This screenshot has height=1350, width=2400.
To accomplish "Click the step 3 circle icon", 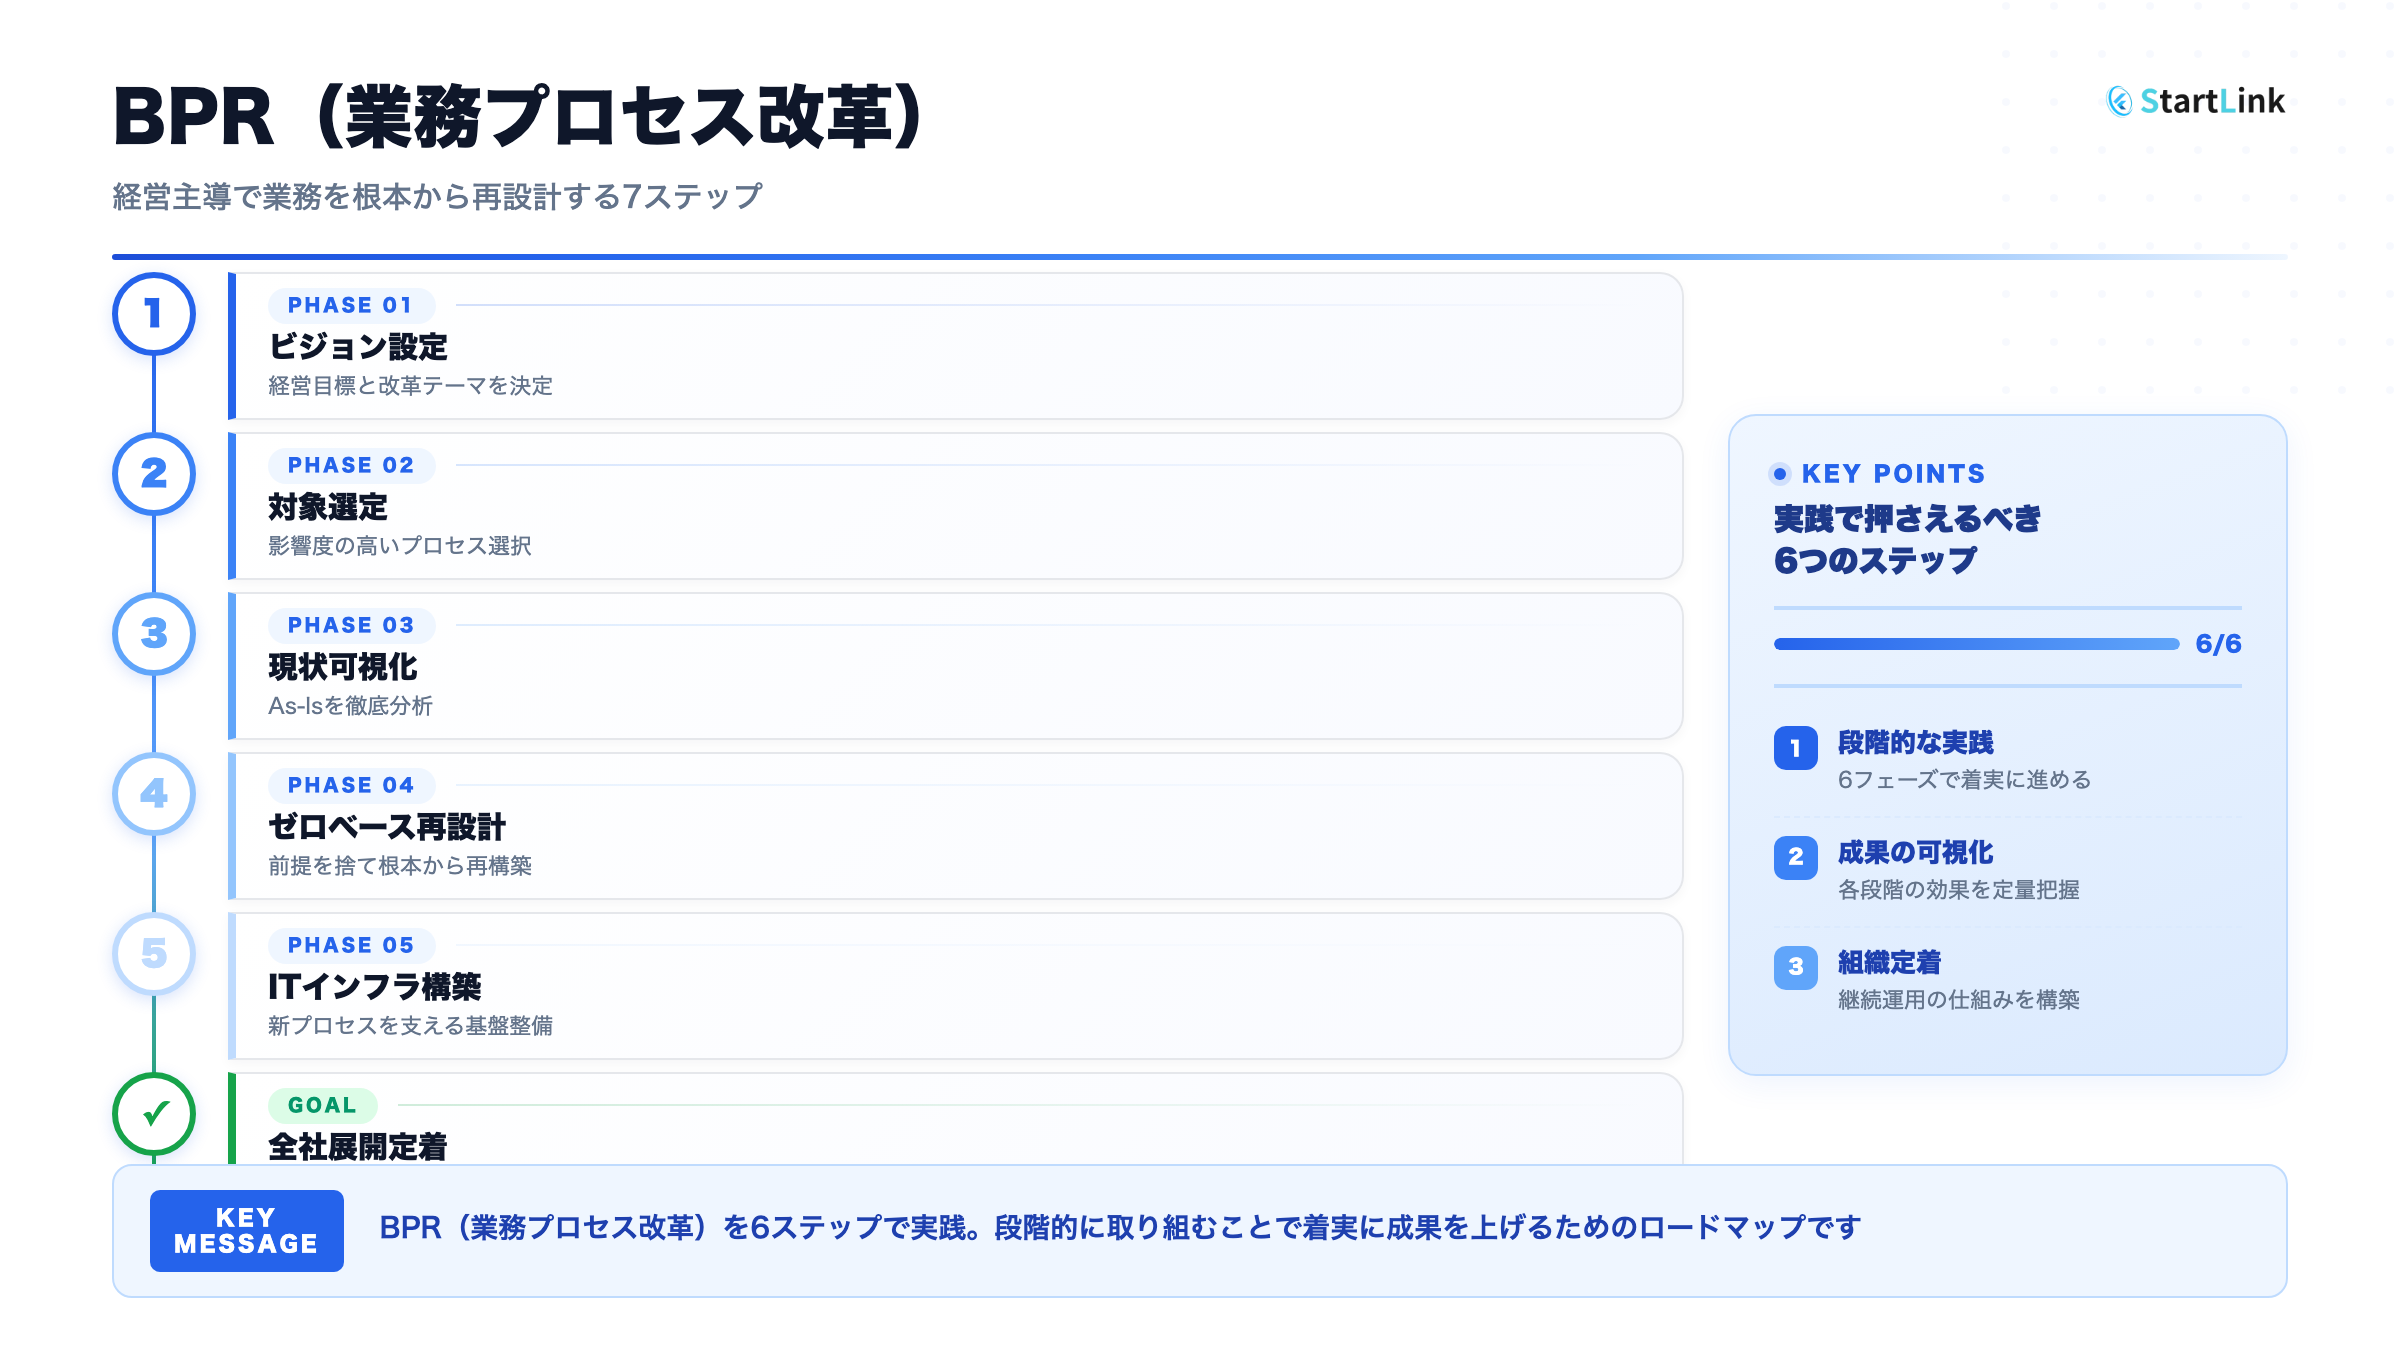I will coord(154,634).
